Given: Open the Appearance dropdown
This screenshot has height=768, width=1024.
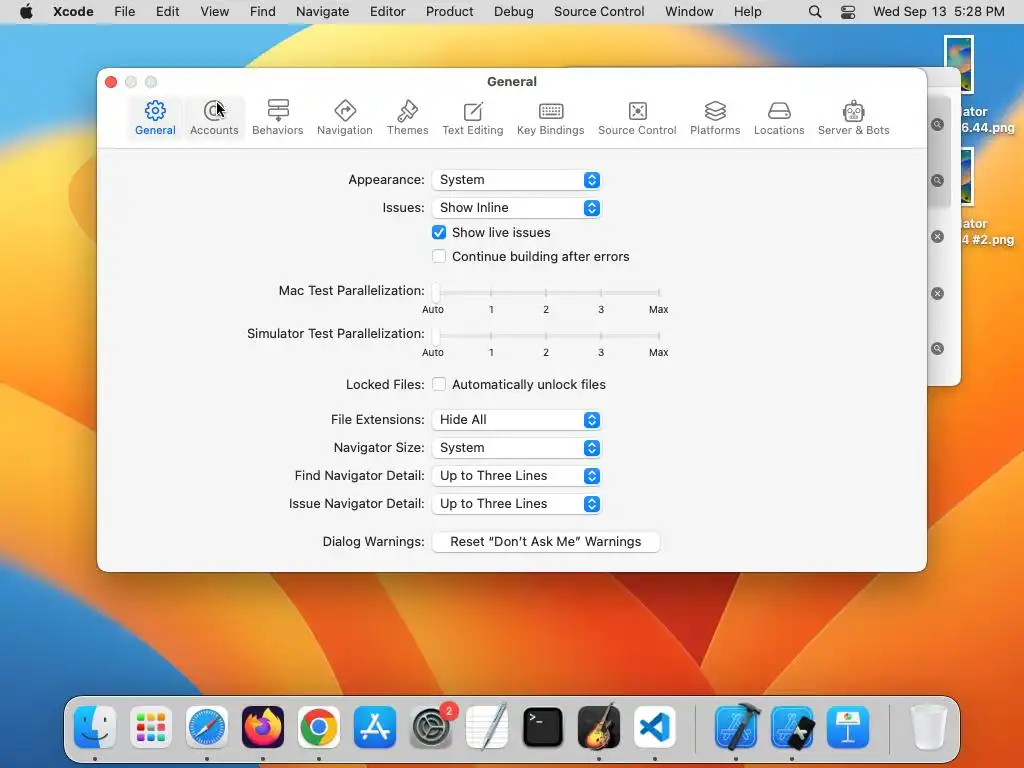Looking at the screenshot, I should click(x=516, y=180).
